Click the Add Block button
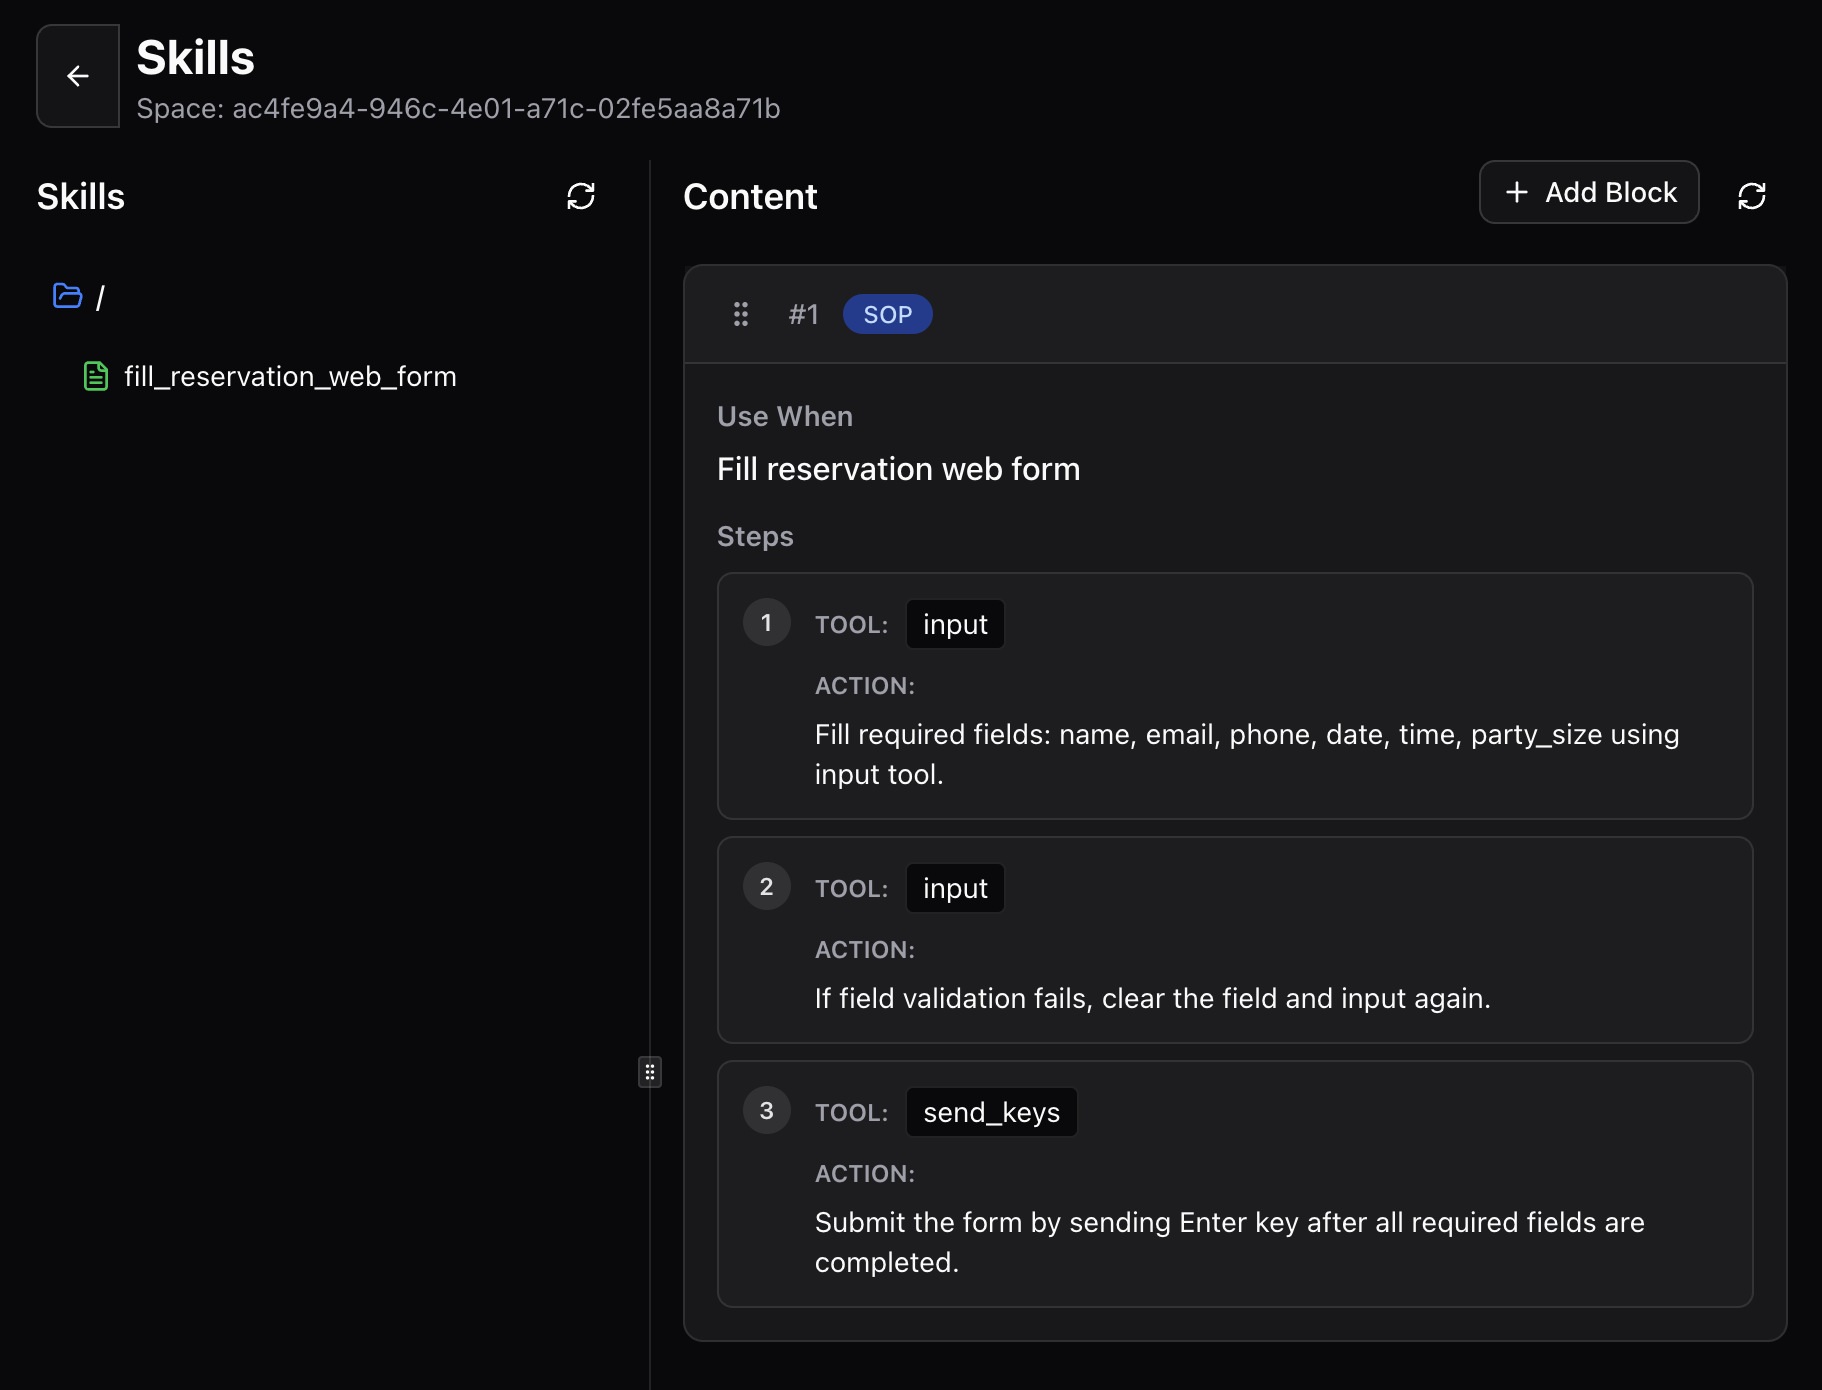Image resolution: width=1822 pixels, height=1390 pixels. click(x=1589, y=192)
